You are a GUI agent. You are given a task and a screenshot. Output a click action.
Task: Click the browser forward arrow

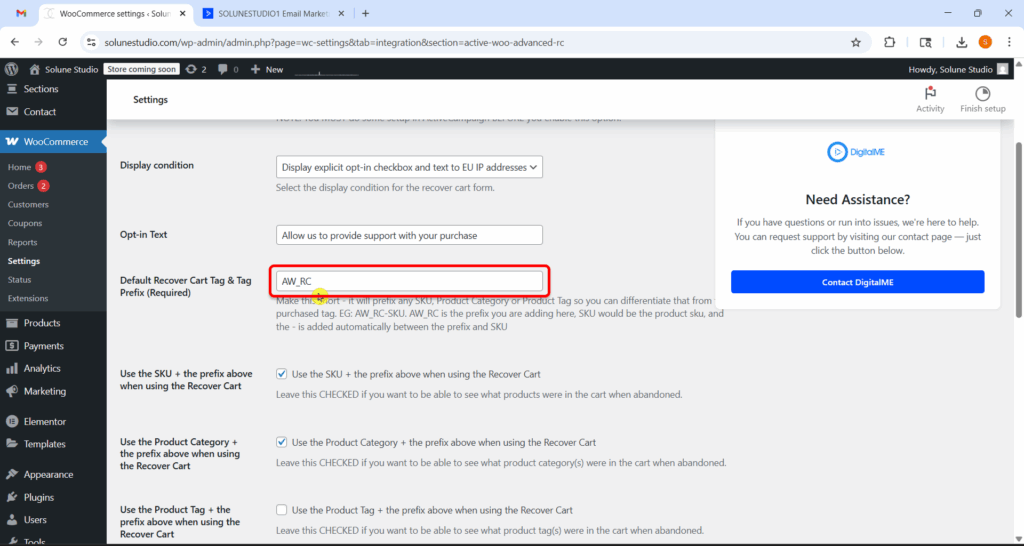(39, 42)
